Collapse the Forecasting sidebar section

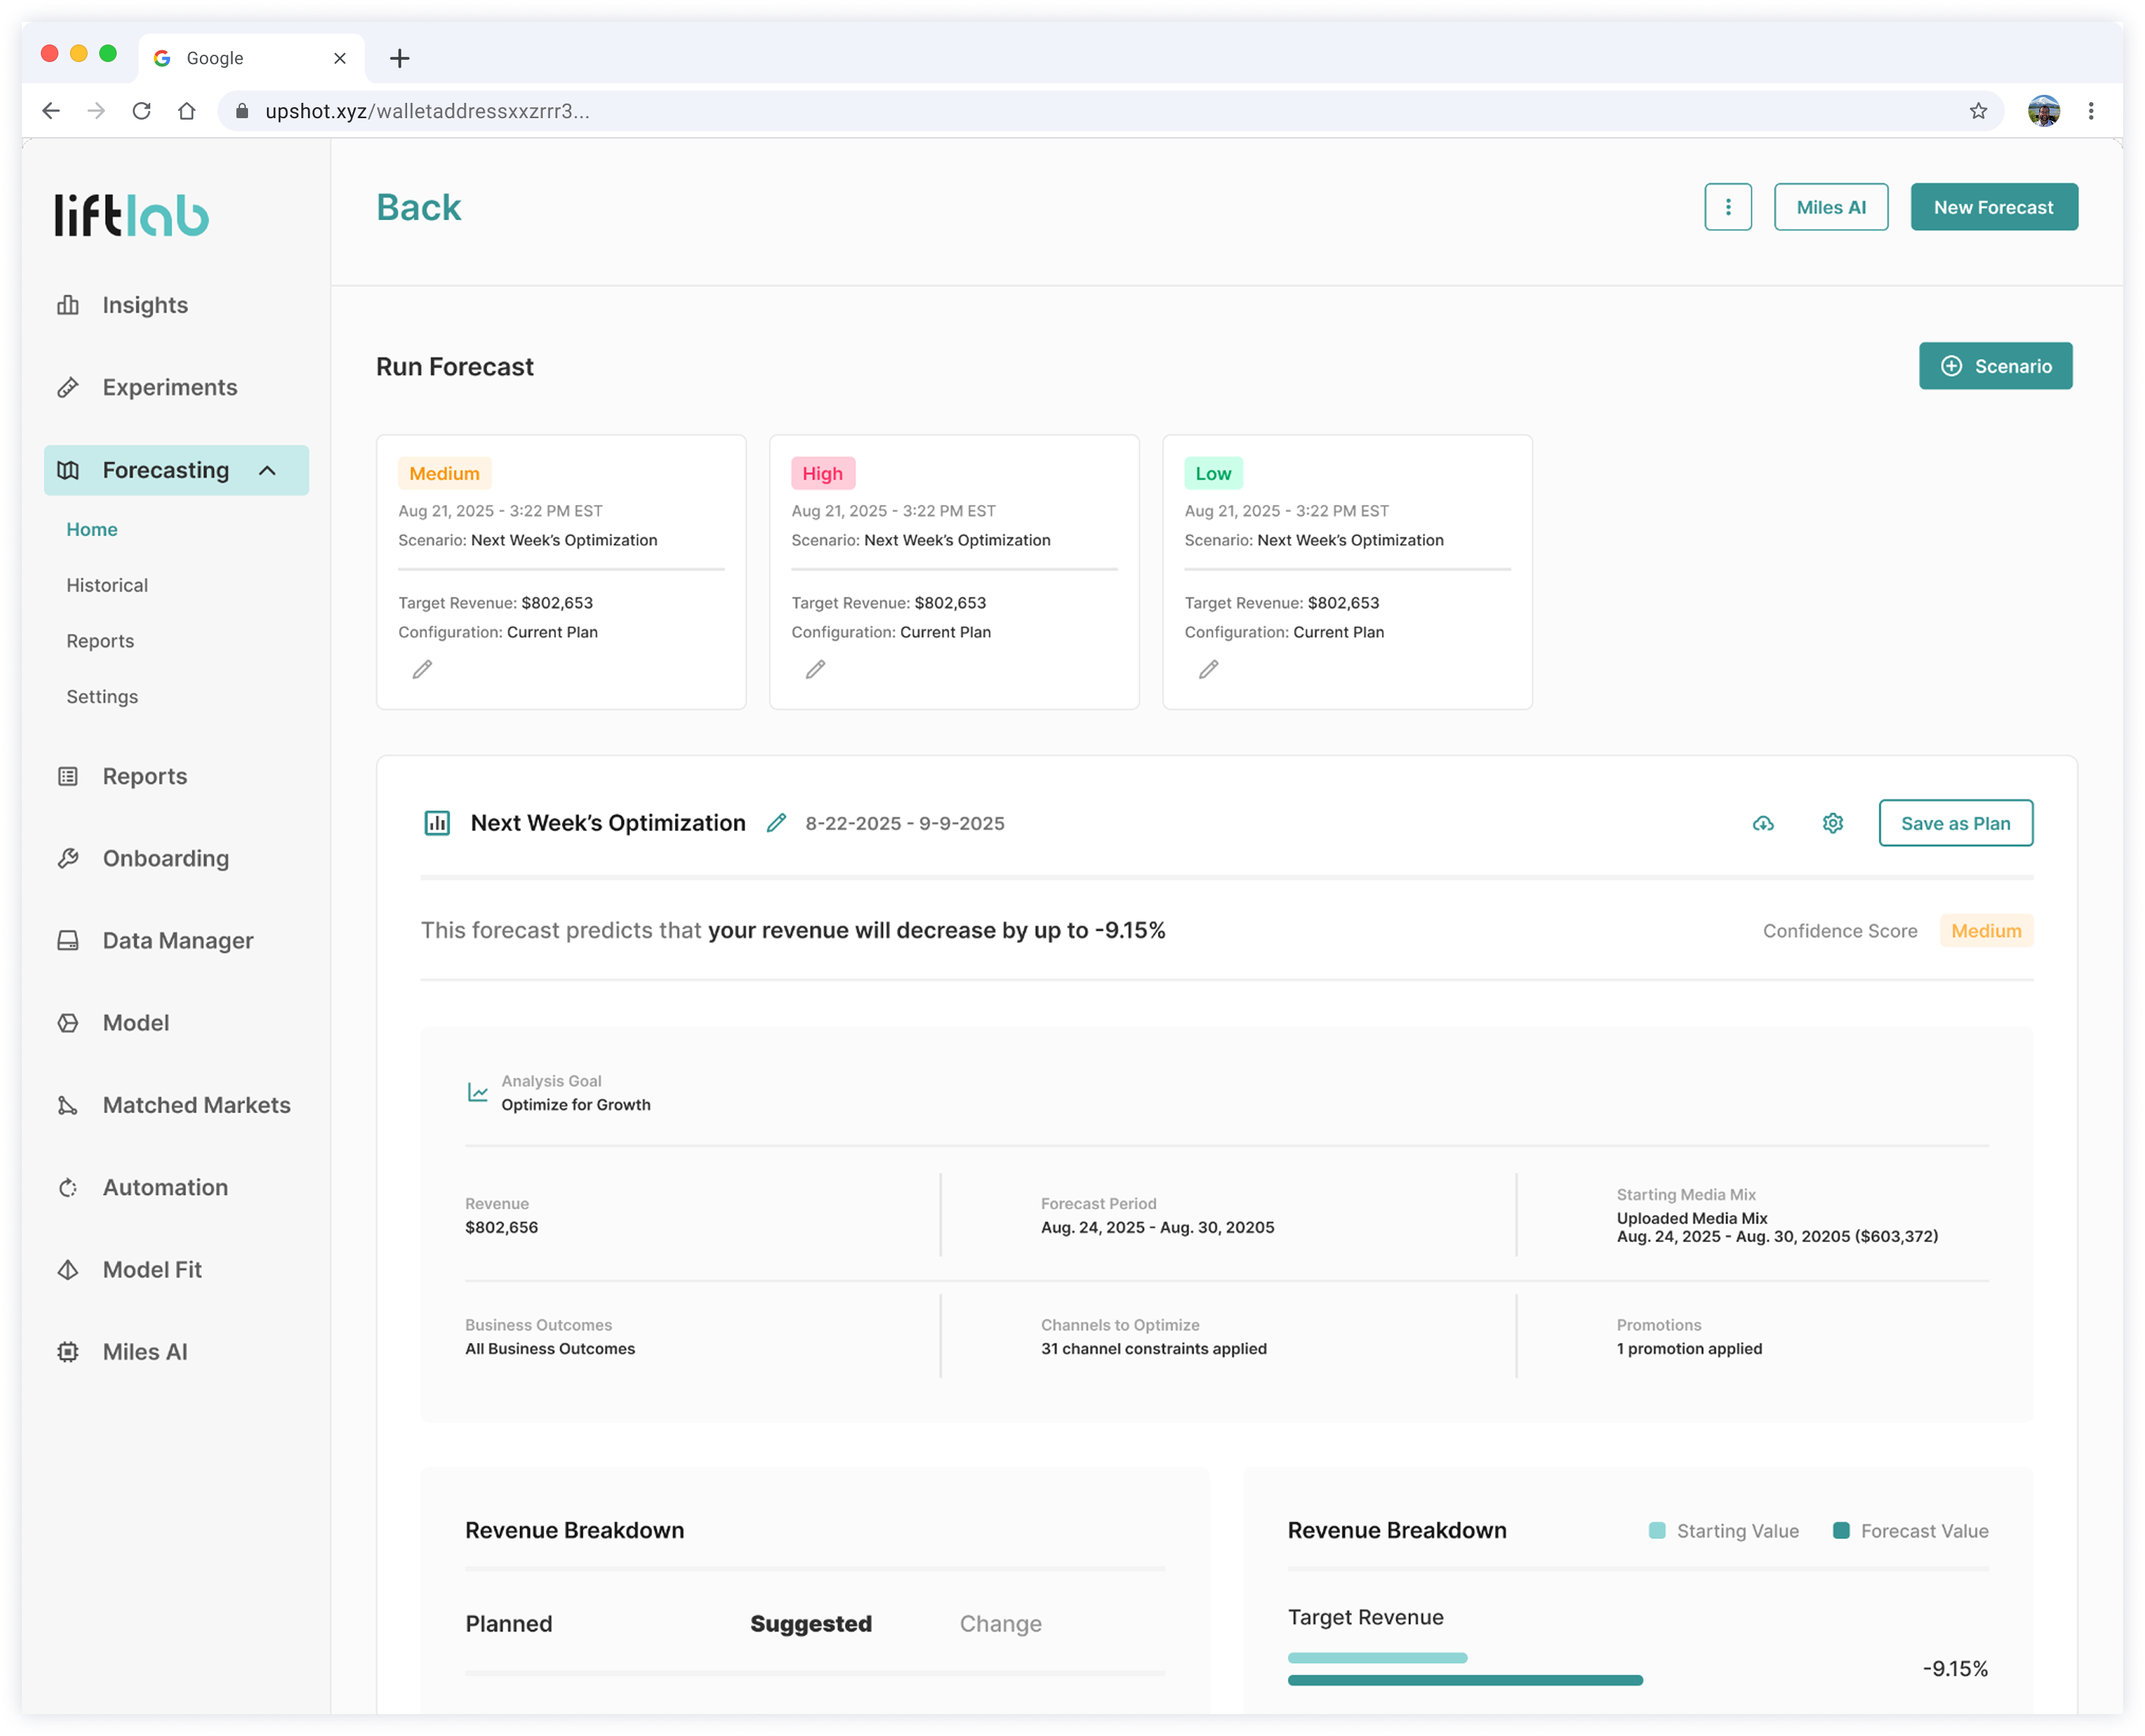coord(267,470)
